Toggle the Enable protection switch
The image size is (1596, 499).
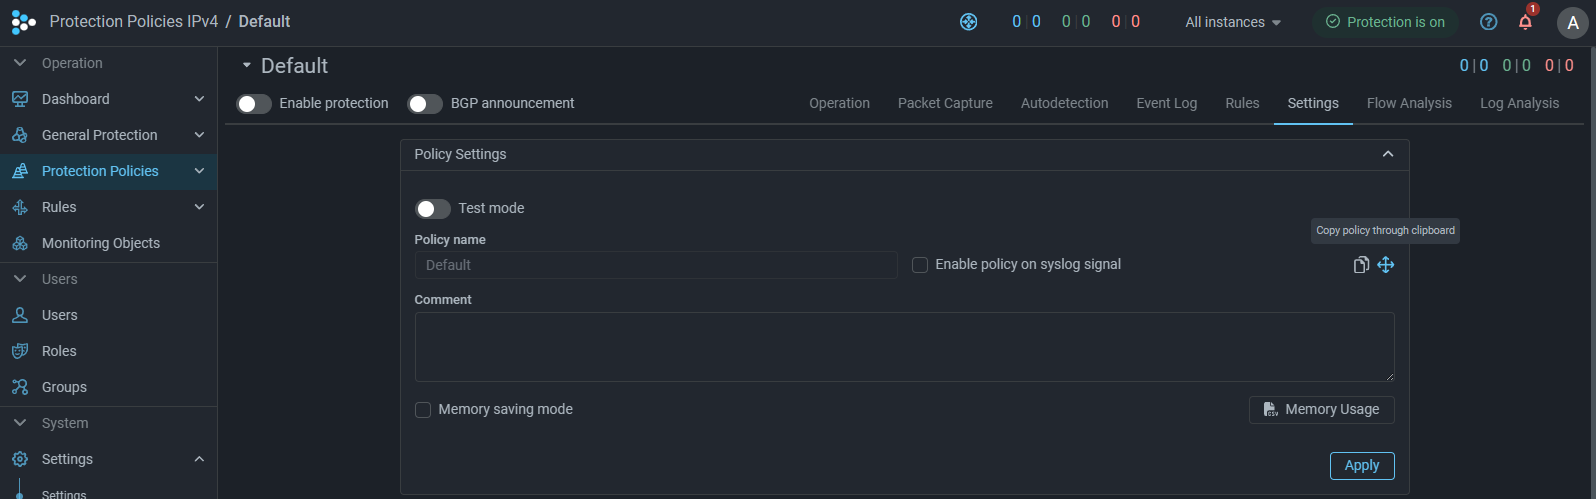point(254,104)
